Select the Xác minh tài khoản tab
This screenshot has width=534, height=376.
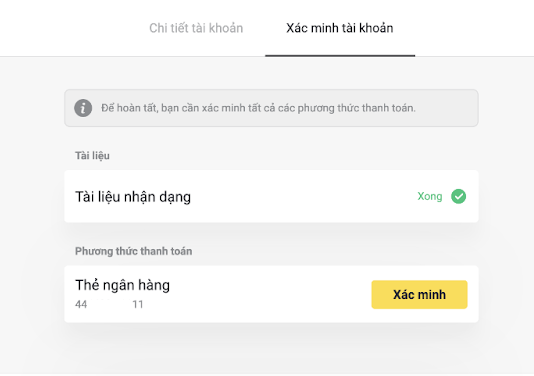point(340,28)
